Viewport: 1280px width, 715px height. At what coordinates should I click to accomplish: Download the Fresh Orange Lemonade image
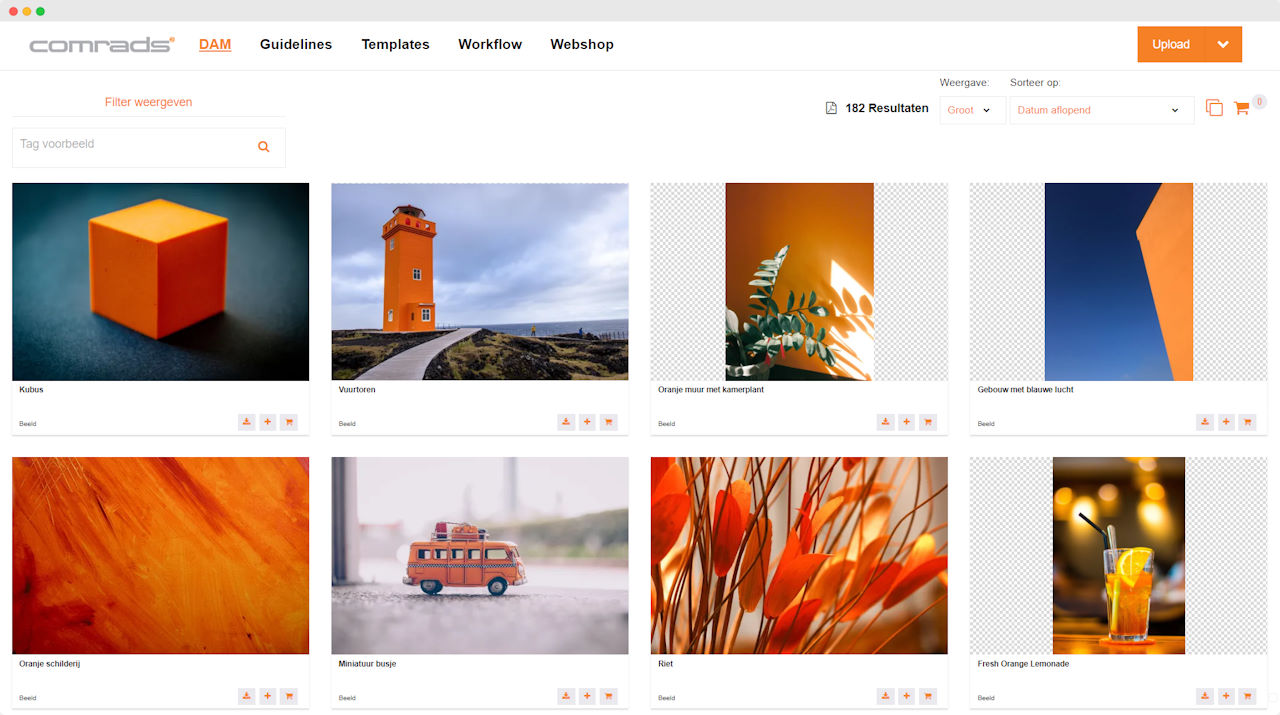[x=1205, y=696]
